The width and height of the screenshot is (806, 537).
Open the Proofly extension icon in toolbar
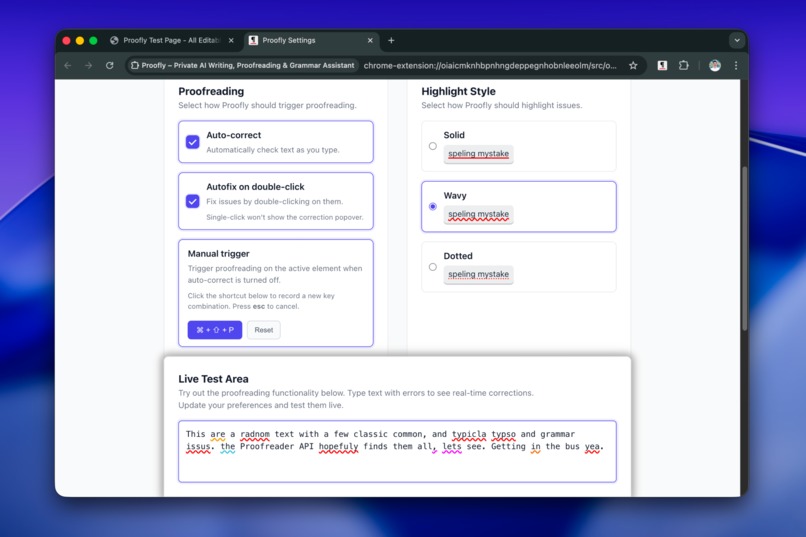click(662, 66)
